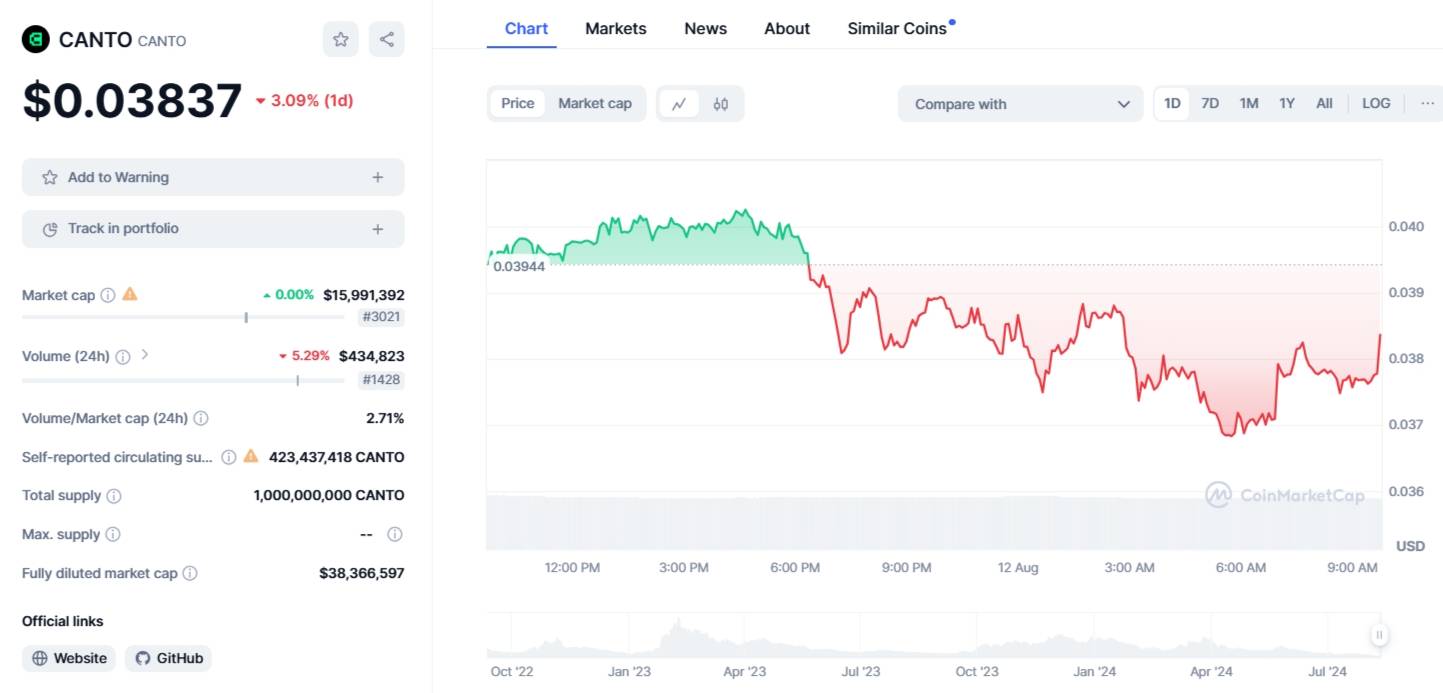Open Self-reported circulating supply info icon

(228, 457)
